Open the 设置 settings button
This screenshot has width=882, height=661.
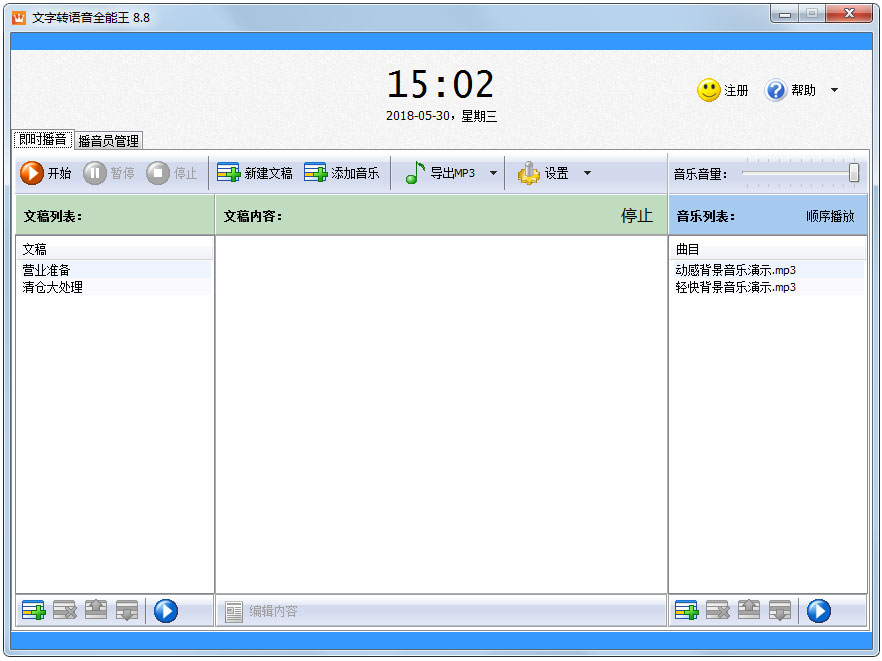543,173
